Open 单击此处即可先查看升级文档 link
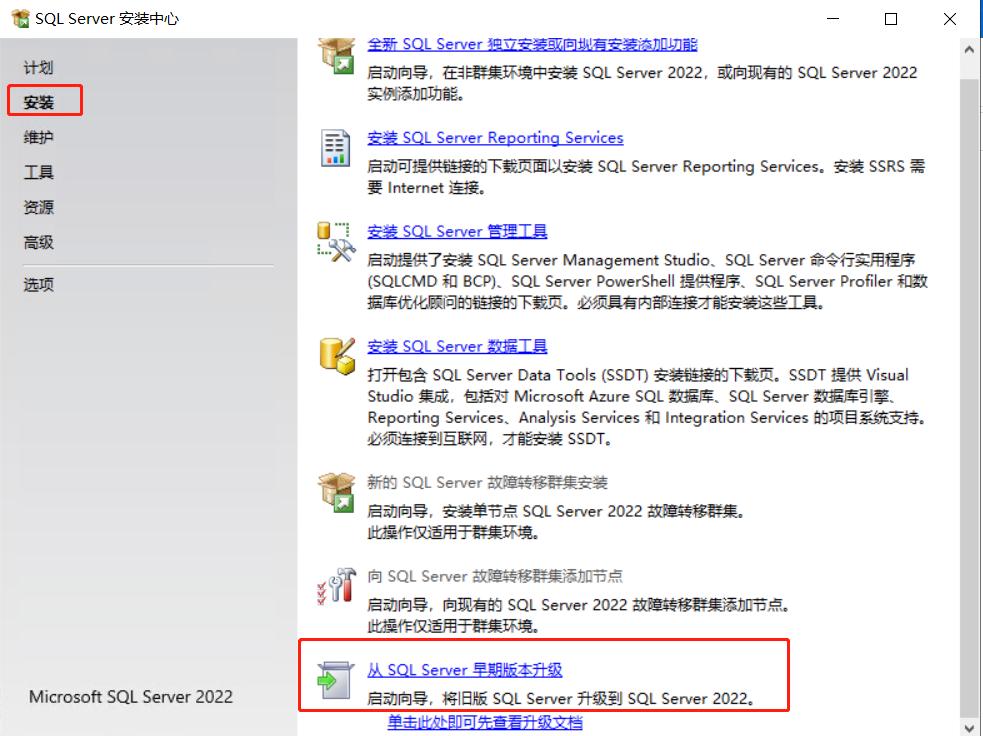 (x=485, y=722)
